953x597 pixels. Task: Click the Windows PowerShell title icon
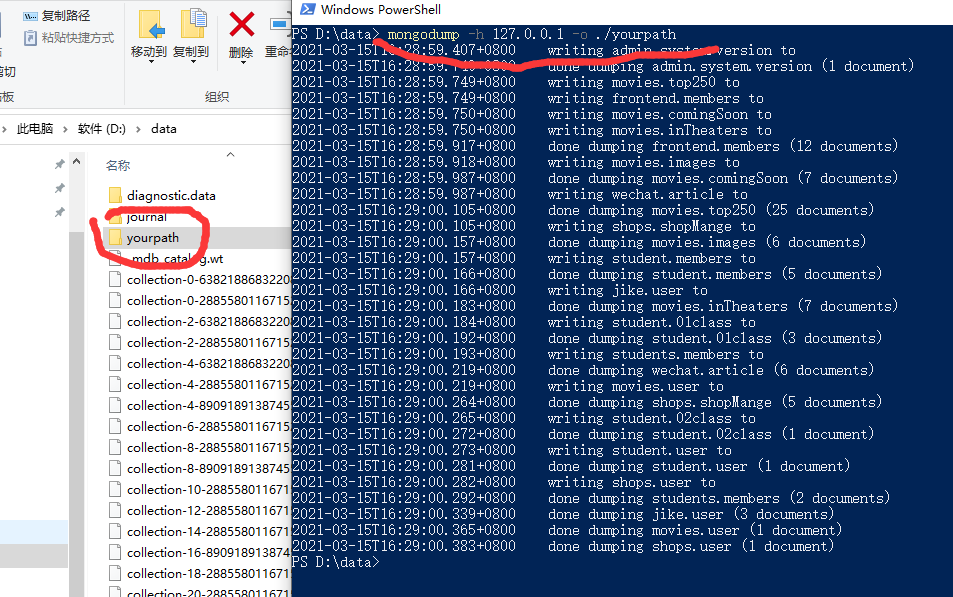click(x=308, y=9)
